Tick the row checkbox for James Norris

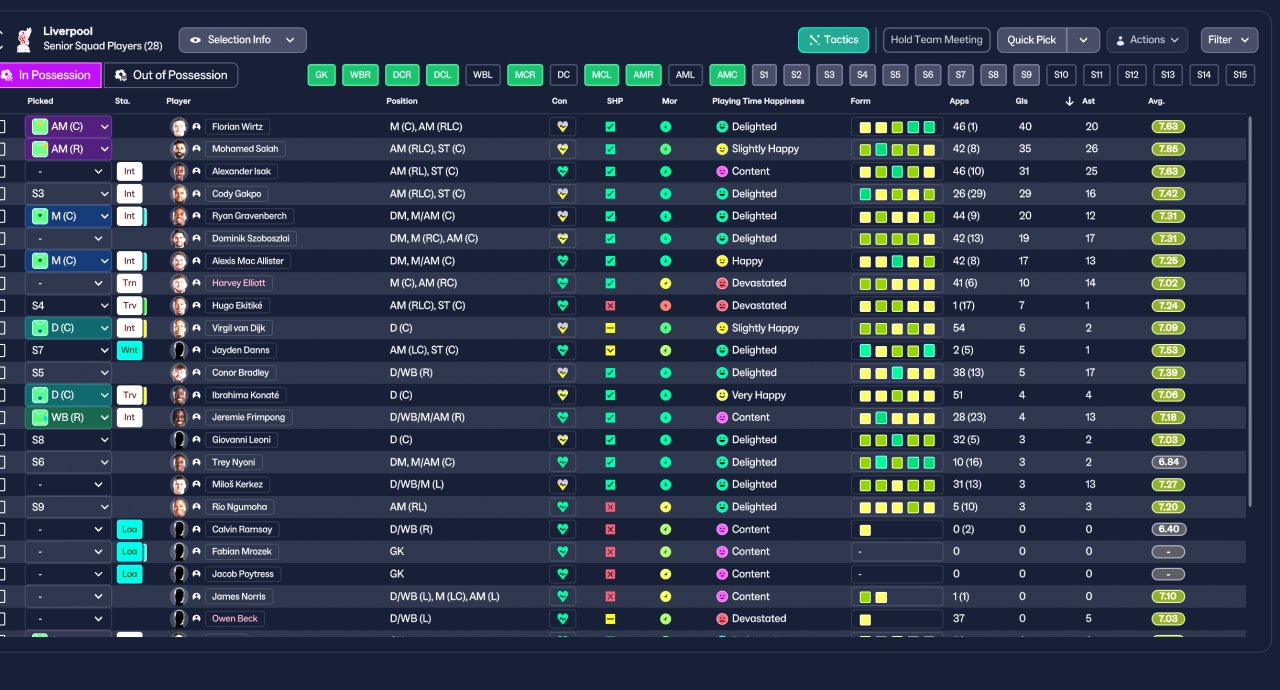pos(0,596)
